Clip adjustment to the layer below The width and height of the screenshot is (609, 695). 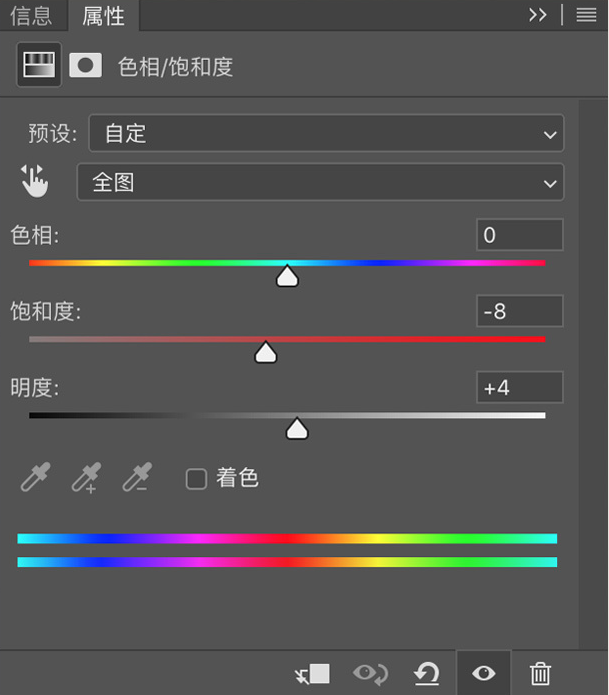click(x=312, y=674)
